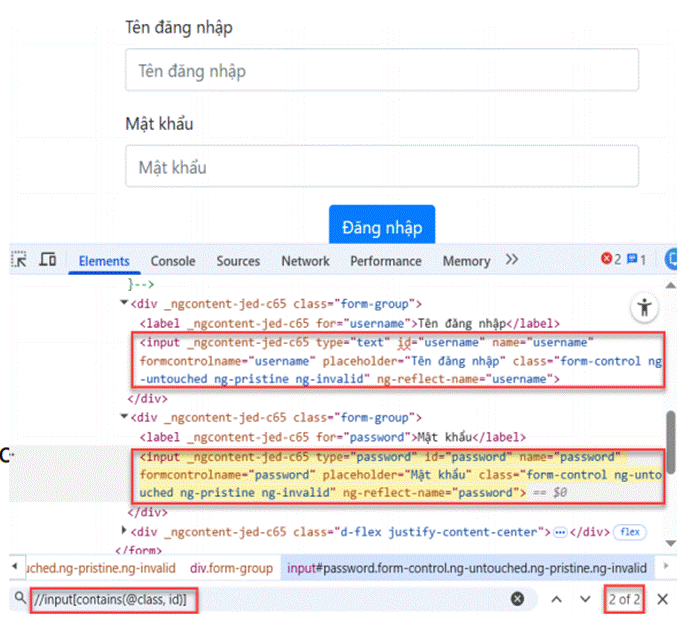Go to previous search match
This screenshot has width=692, height=630.
click(557, 598)
